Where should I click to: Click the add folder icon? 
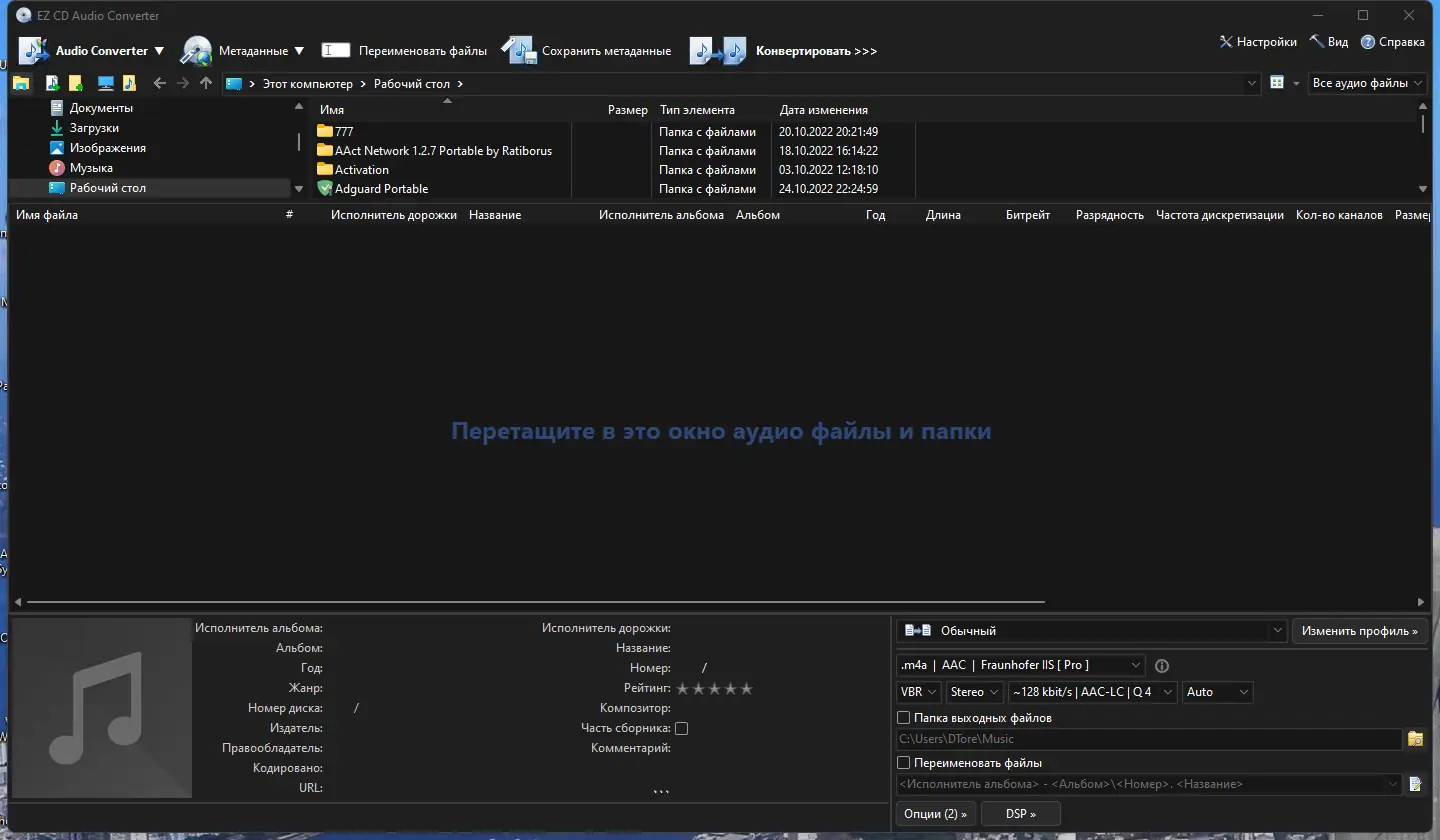(x=76, y=83)
